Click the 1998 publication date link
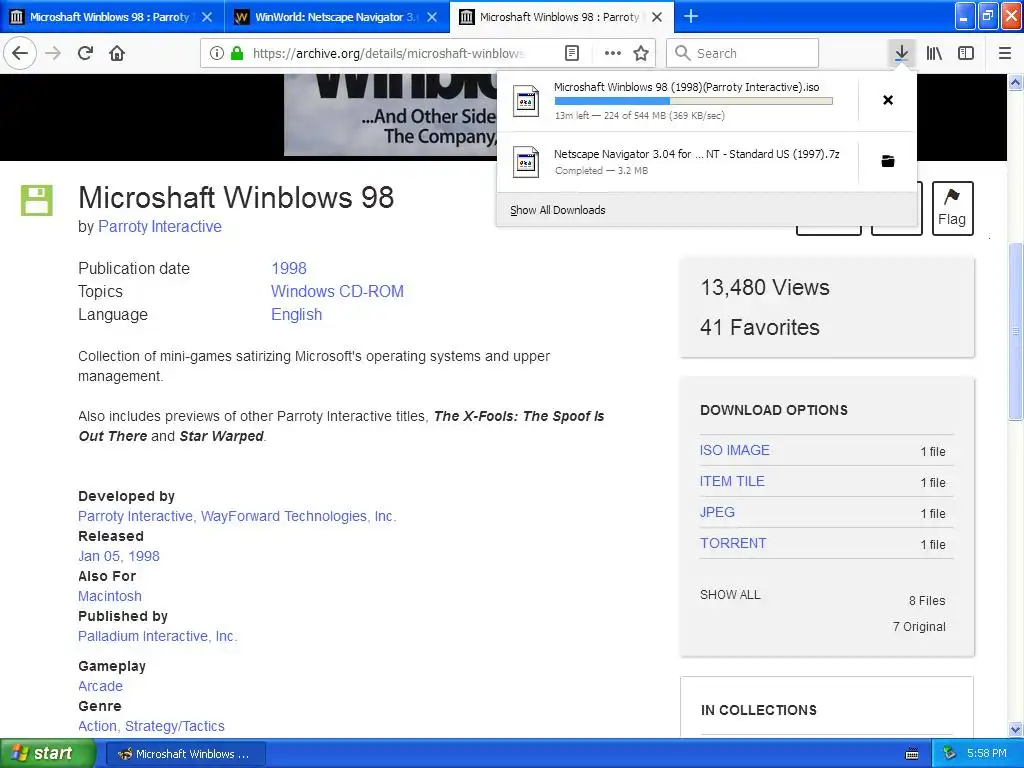This screenshot has width=1024, height=768. point(289,268)
